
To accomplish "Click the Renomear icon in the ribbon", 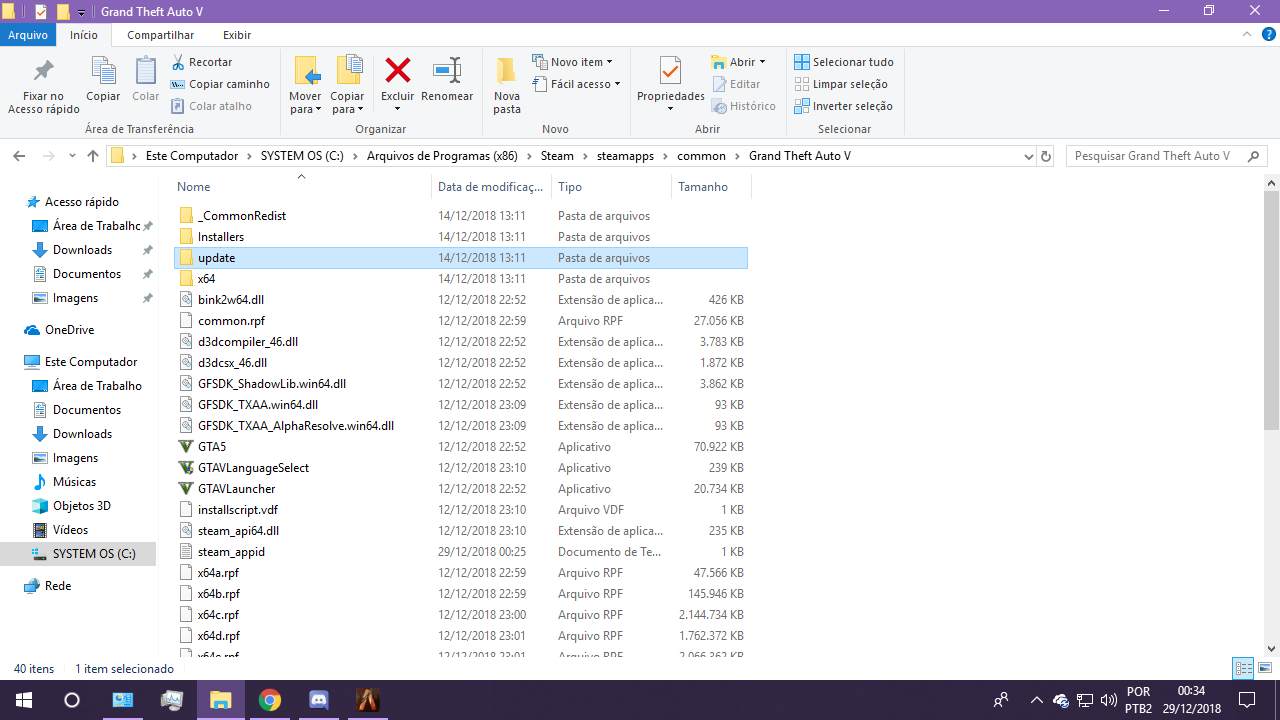I will (447, 80).
